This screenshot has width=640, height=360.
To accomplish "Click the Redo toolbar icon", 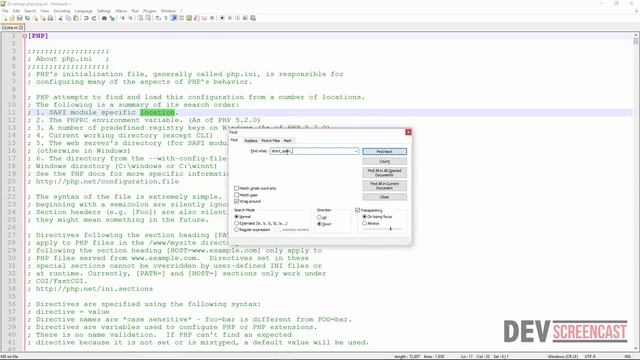I will 94,18.
